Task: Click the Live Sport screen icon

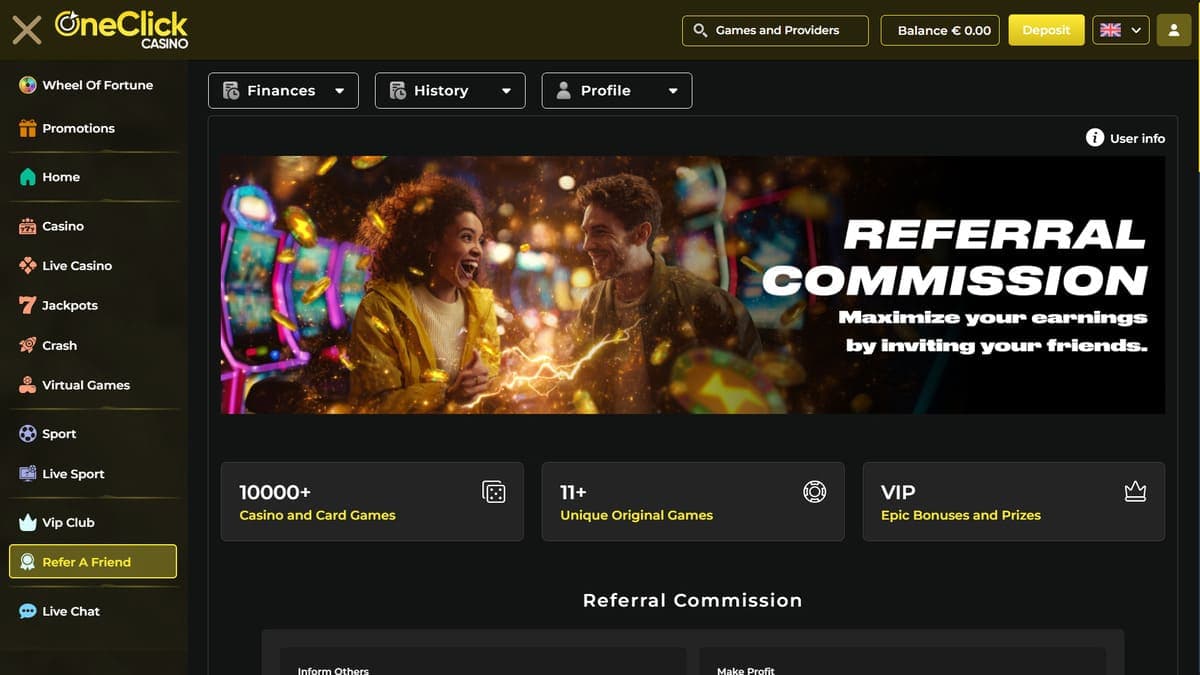Action: click(28, 474)
